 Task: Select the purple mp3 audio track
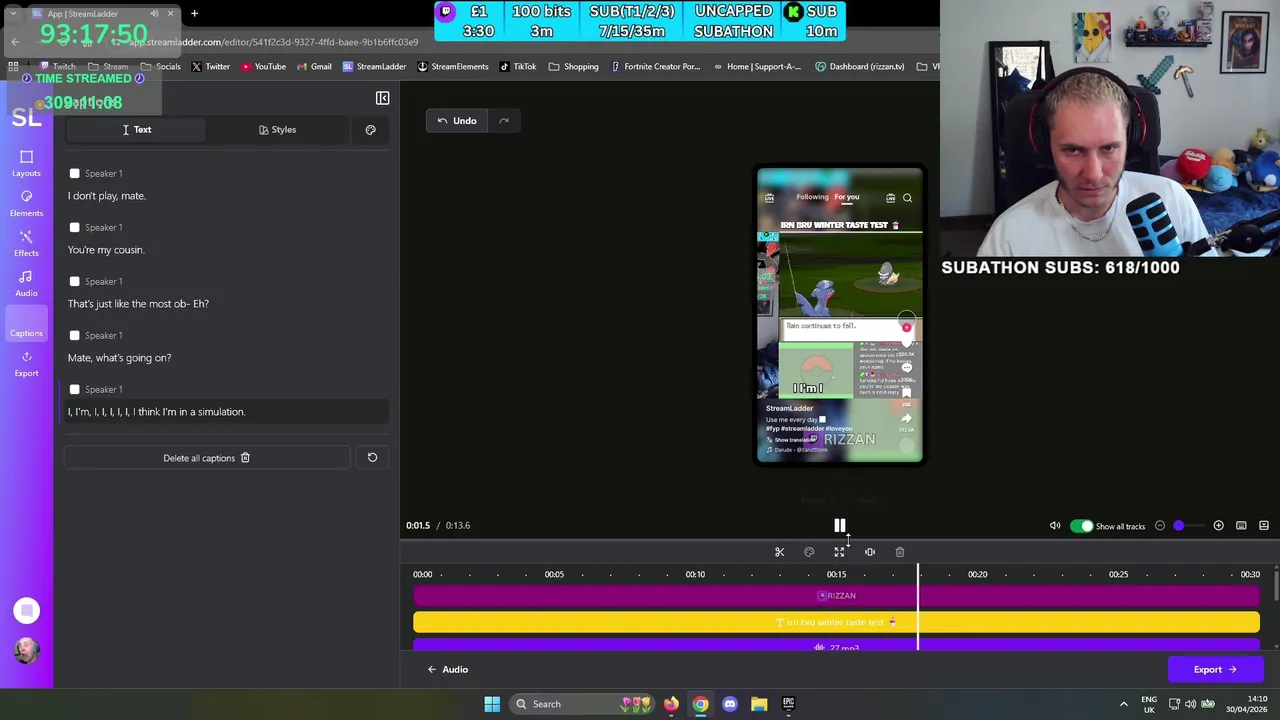[x=836, y=647]
